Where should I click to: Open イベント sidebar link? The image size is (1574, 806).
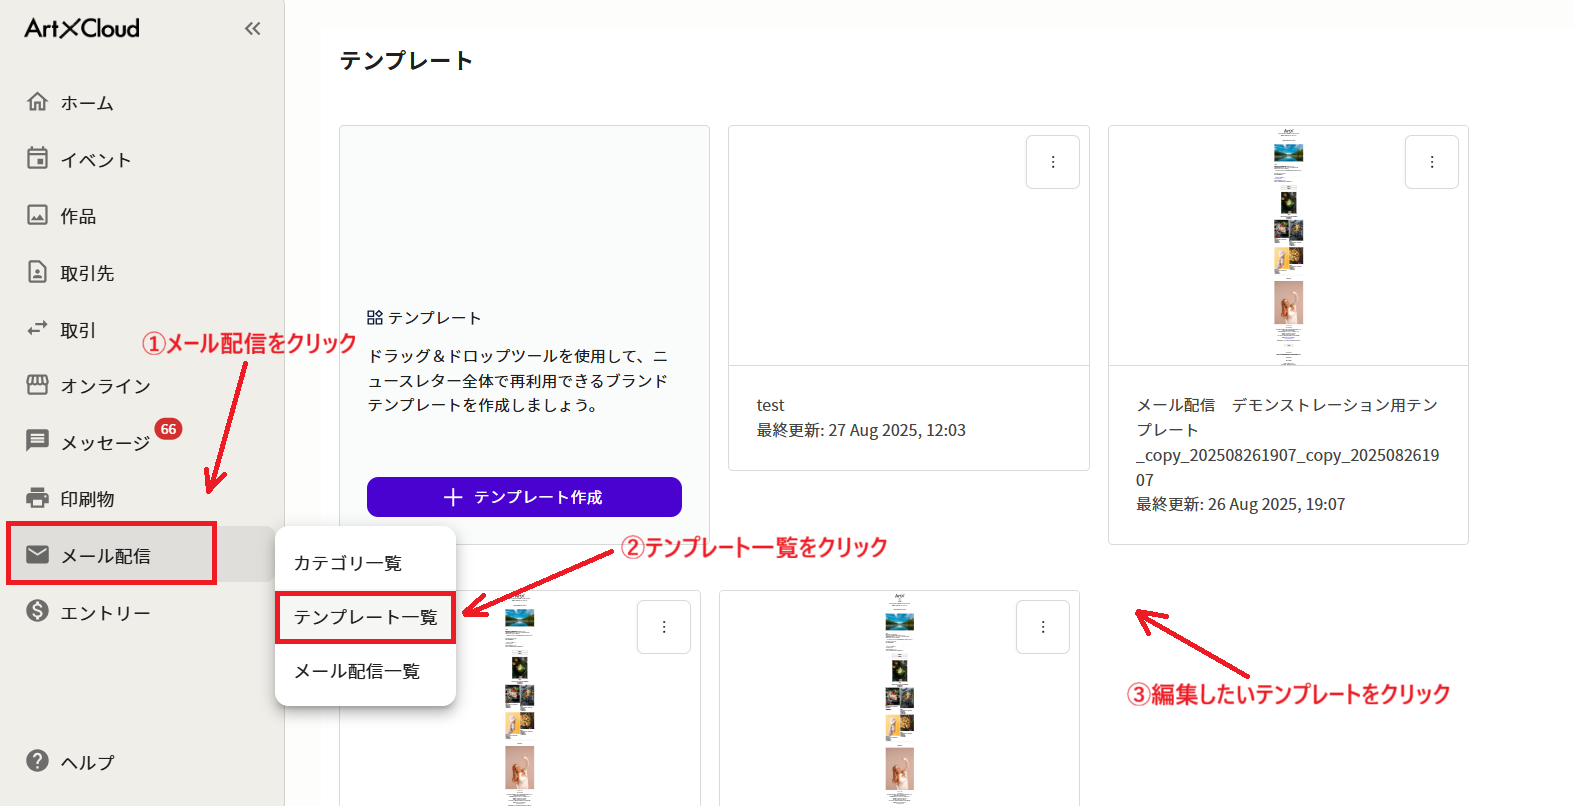pyautogui.click(x=96, y=160)
